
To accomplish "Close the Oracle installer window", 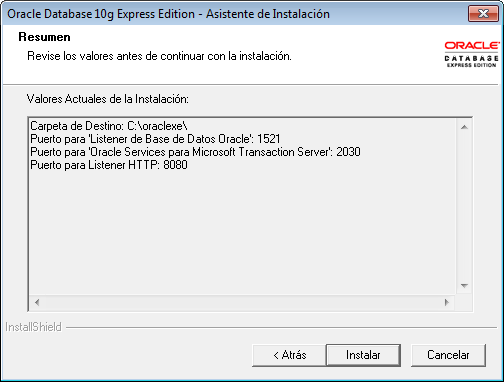I will point(483,13).
